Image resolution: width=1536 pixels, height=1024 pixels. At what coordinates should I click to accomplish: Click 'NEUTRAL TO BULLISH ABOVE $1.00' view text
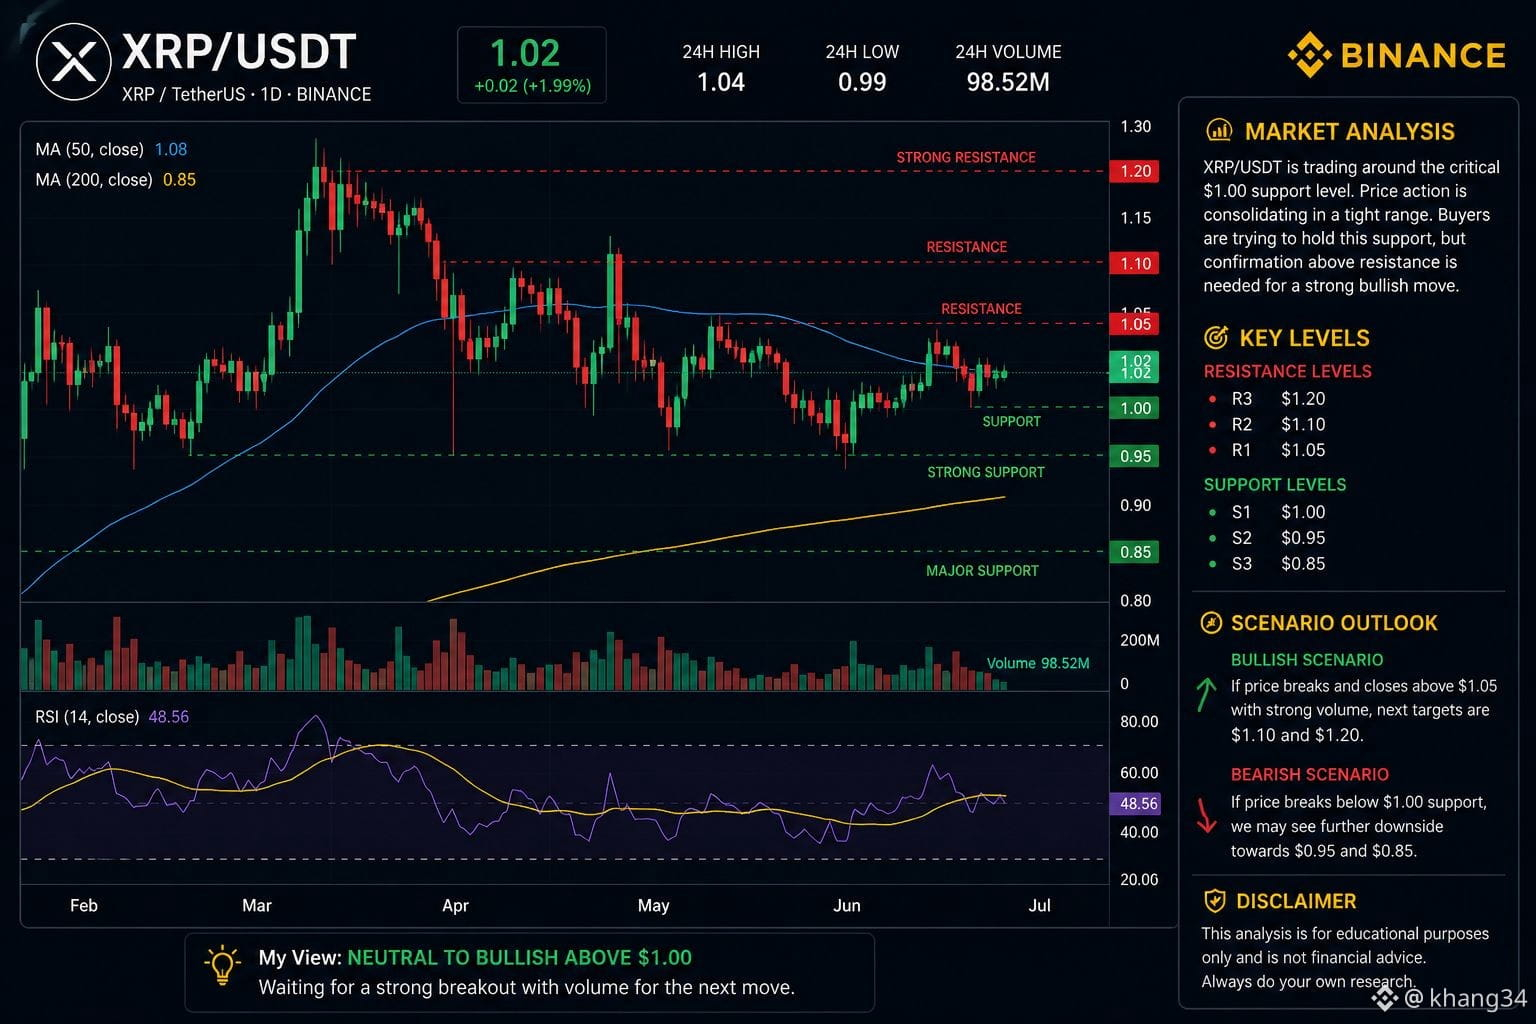click(x=519, y=958)
